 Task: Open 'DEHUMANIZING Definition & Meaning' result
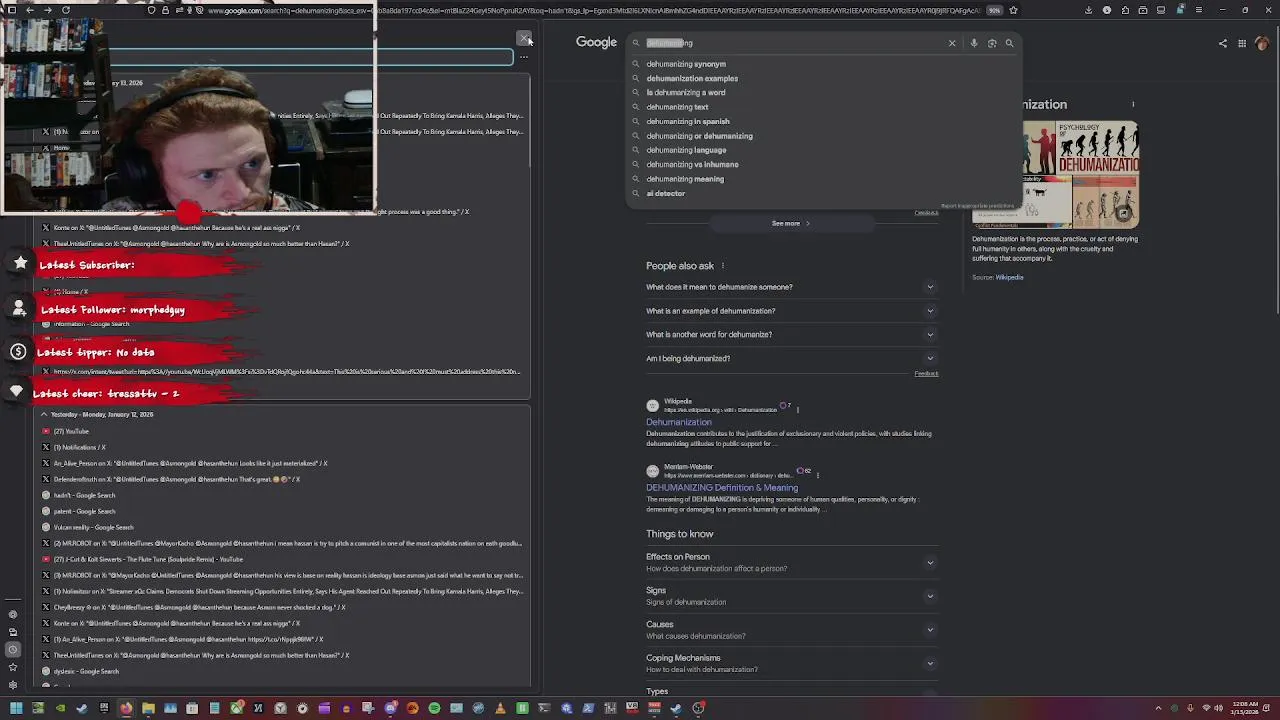(722, 488)
